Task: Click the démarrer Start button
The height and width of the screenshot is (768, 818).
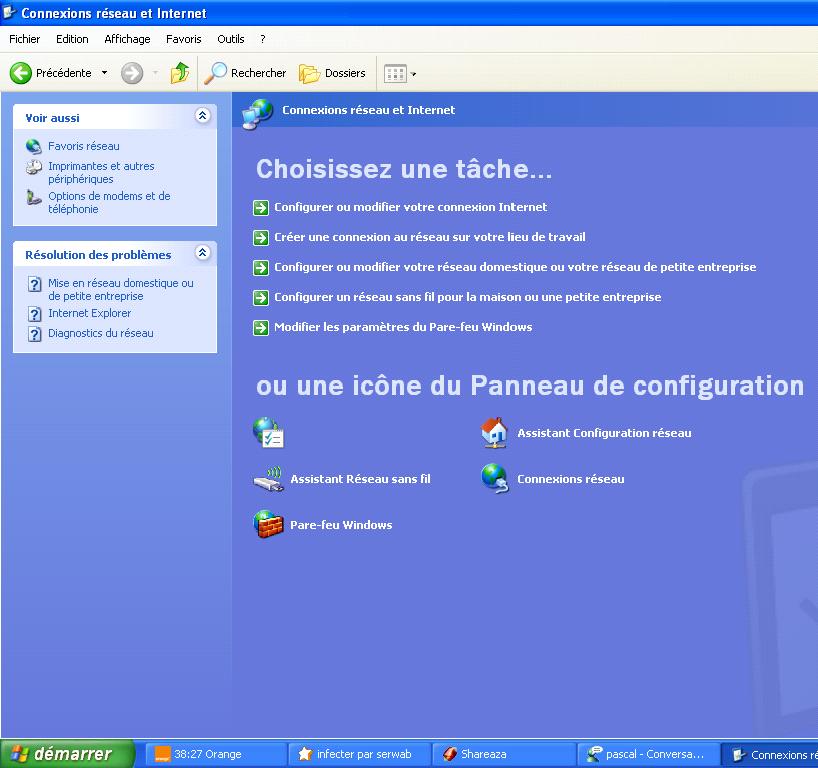Action: click(x=67, y=754)
